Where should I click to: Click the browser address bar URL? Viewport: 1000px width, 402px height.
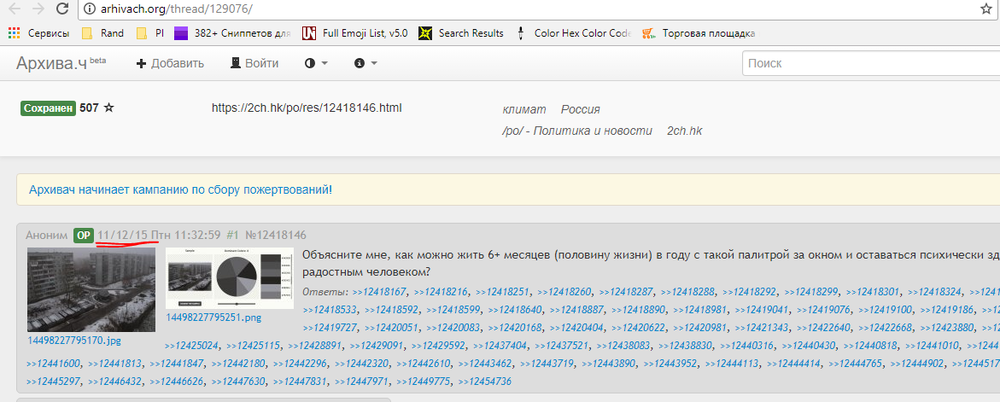pos(177,9)
